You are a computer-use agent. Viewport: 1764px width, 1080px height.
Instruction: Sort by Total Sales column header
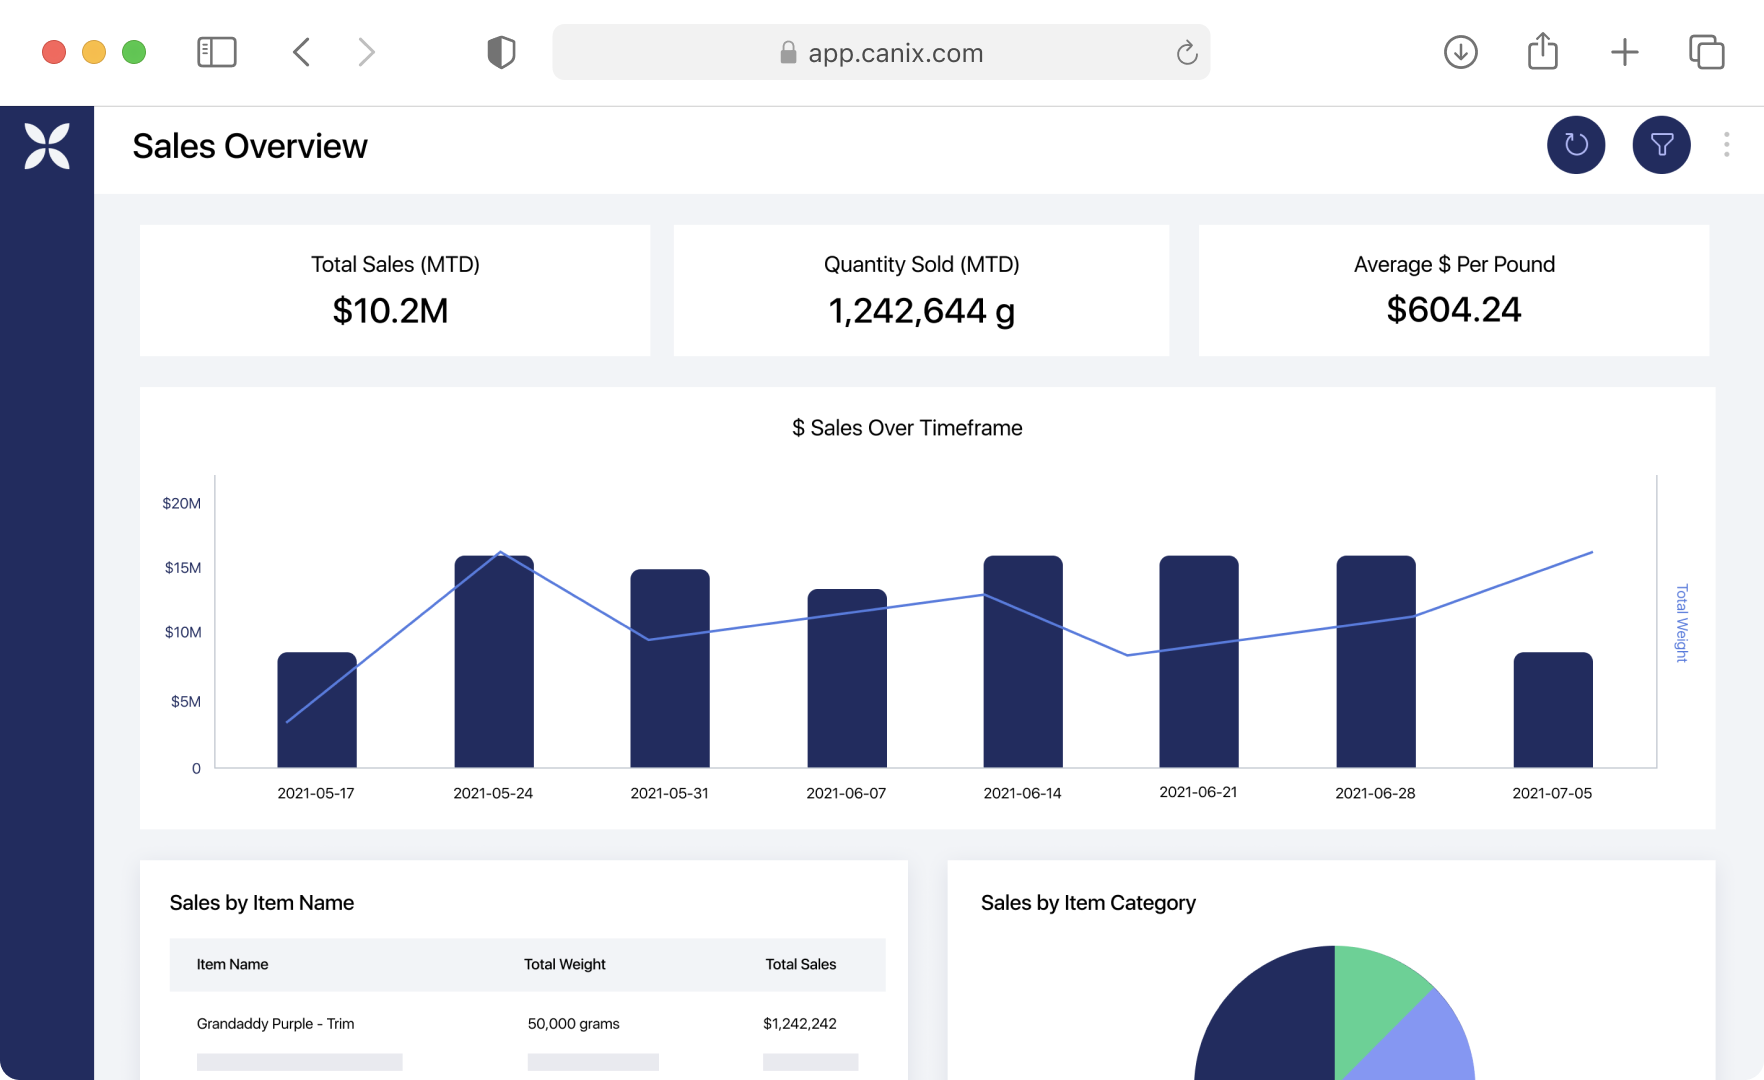click(801, 964)
